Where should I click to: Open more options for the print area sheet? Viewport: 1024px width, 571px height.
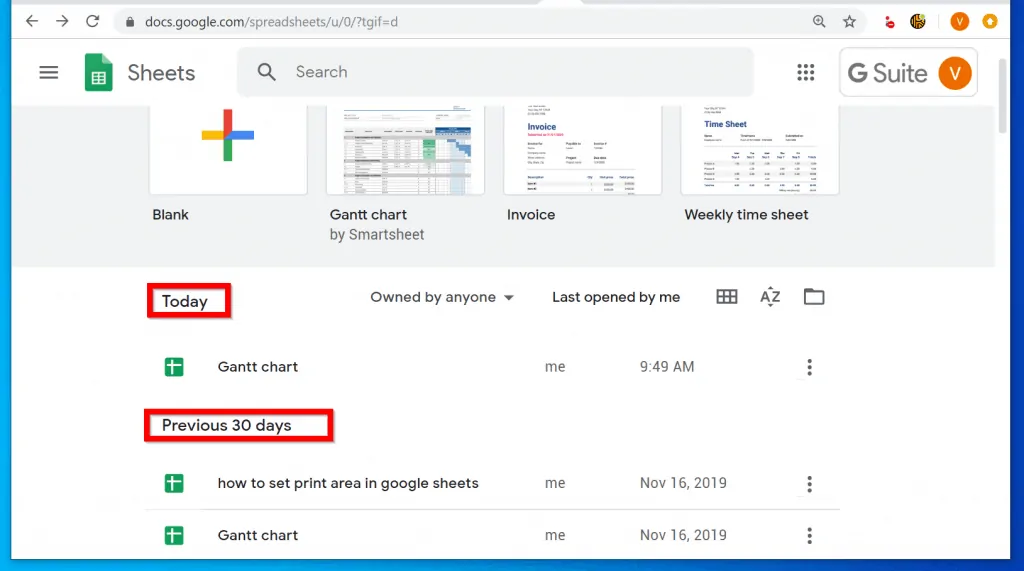point(809,484)
